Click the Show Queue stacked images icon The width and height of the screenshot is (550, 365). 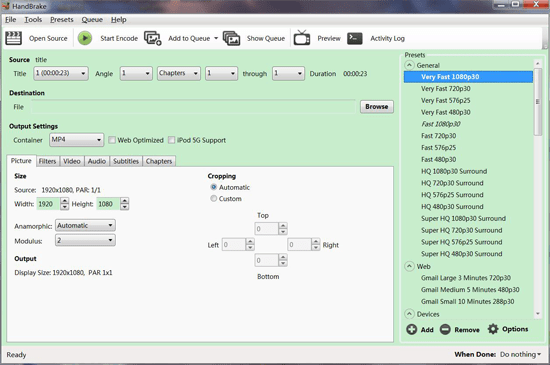click(x=231, y=38)
